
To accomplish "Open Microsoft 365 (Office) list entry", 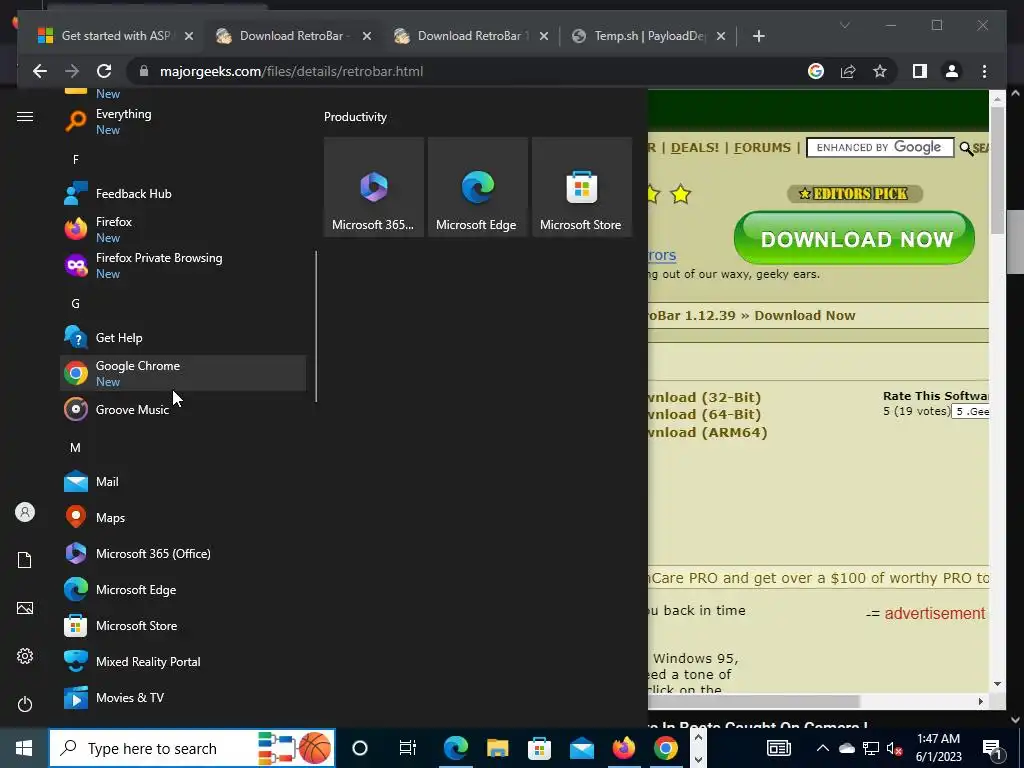I will click(183, 553).
